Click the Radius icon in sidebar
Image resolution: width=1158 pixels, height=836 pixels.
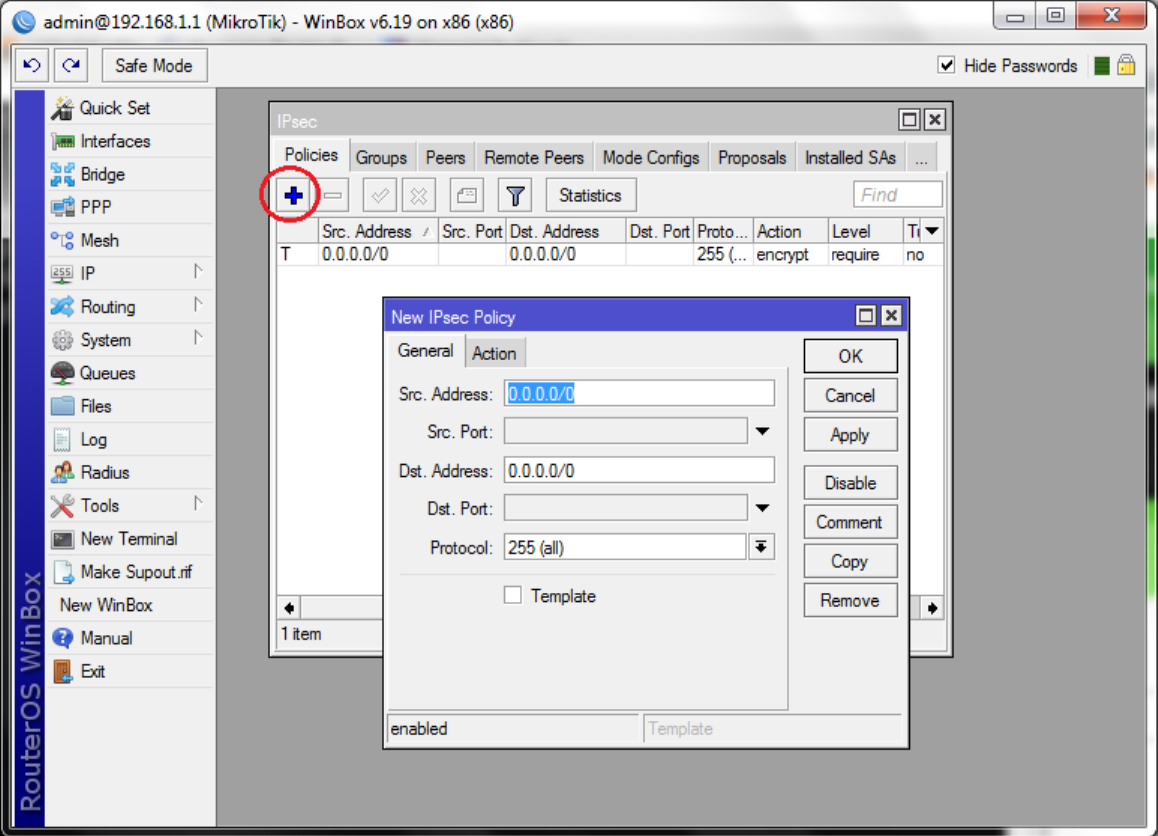click(x=63, y=472)
